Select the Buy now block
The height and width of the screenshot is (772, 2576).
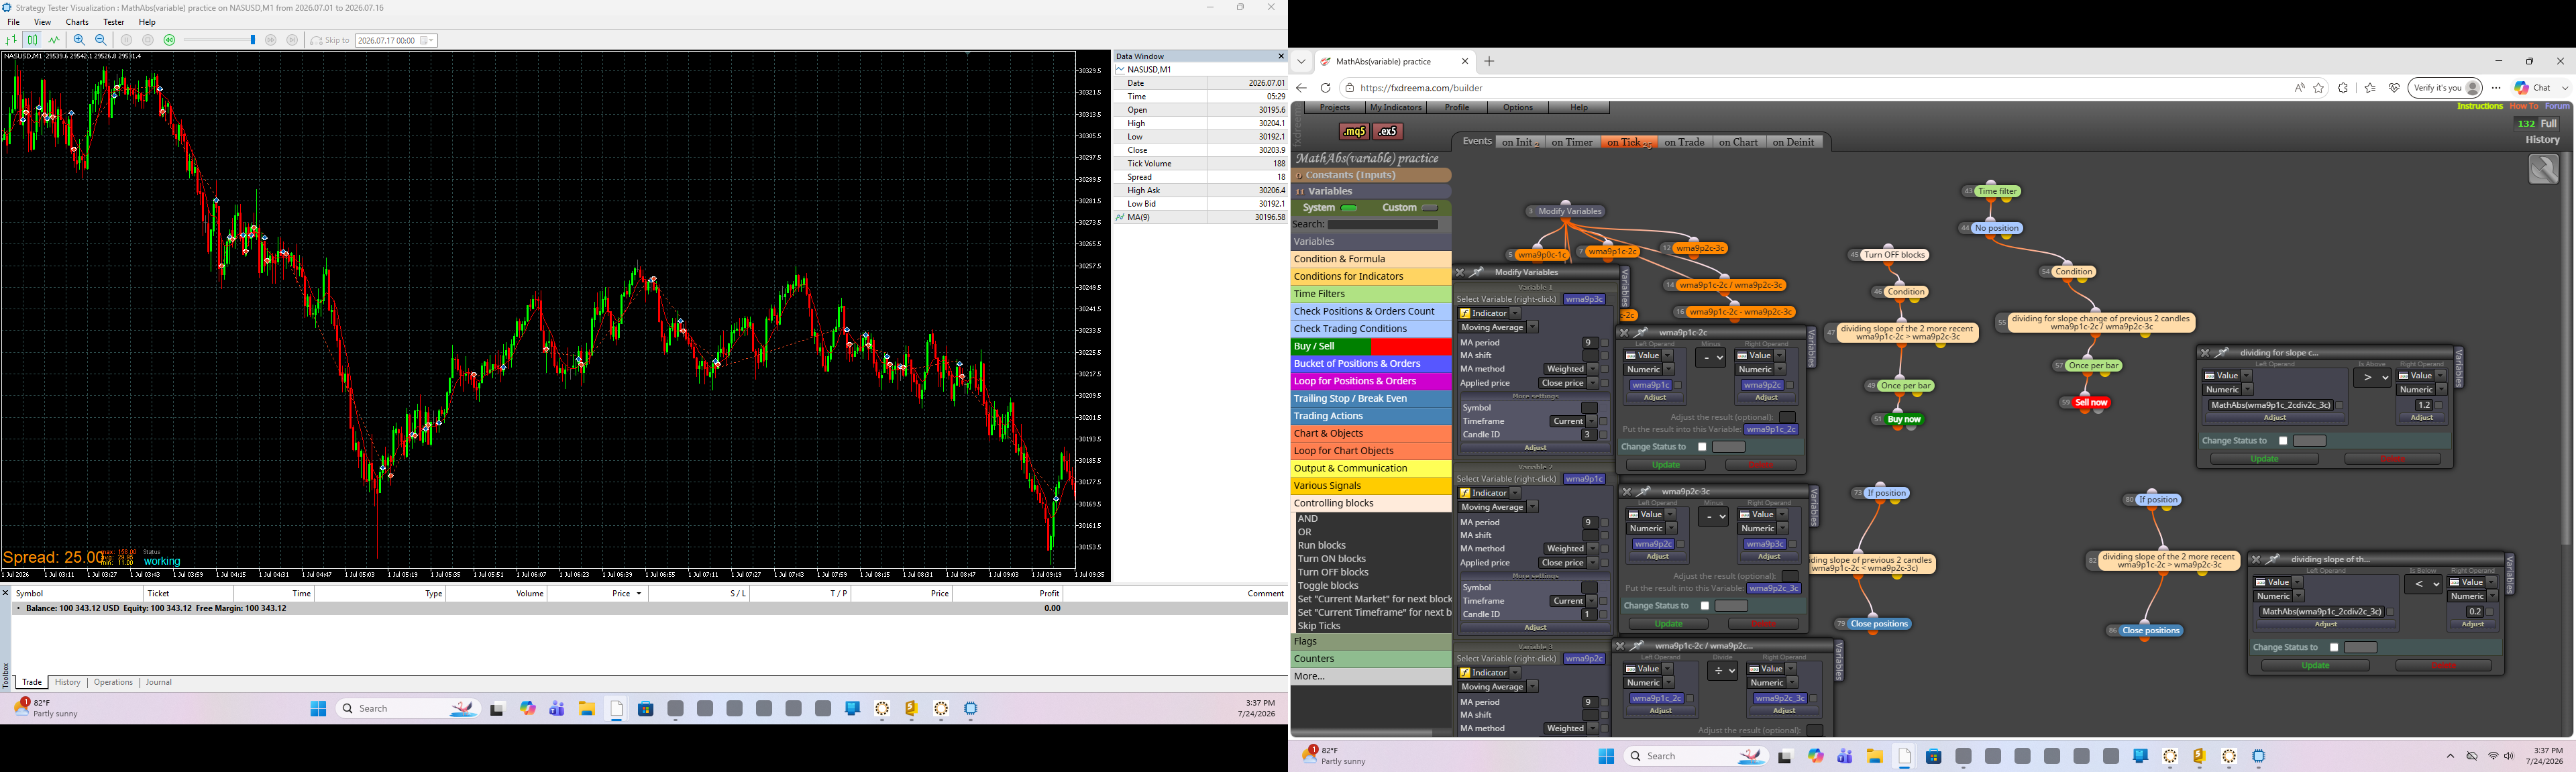pyautogui.click(x=1905, y=419)
